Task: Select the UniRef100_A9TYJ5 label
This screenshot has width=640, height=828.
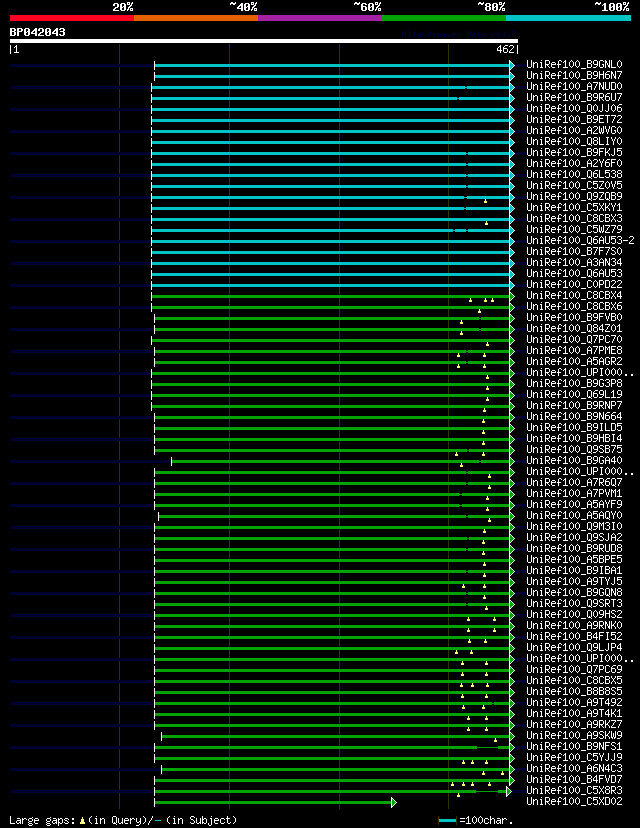Action: [574, 581]
